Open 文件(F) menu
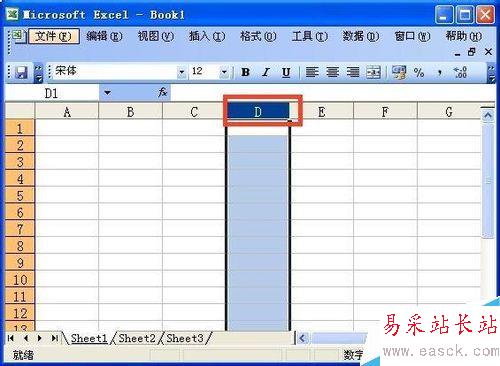The height and width of the screenshot is (366, 500). tap(53, 36)
